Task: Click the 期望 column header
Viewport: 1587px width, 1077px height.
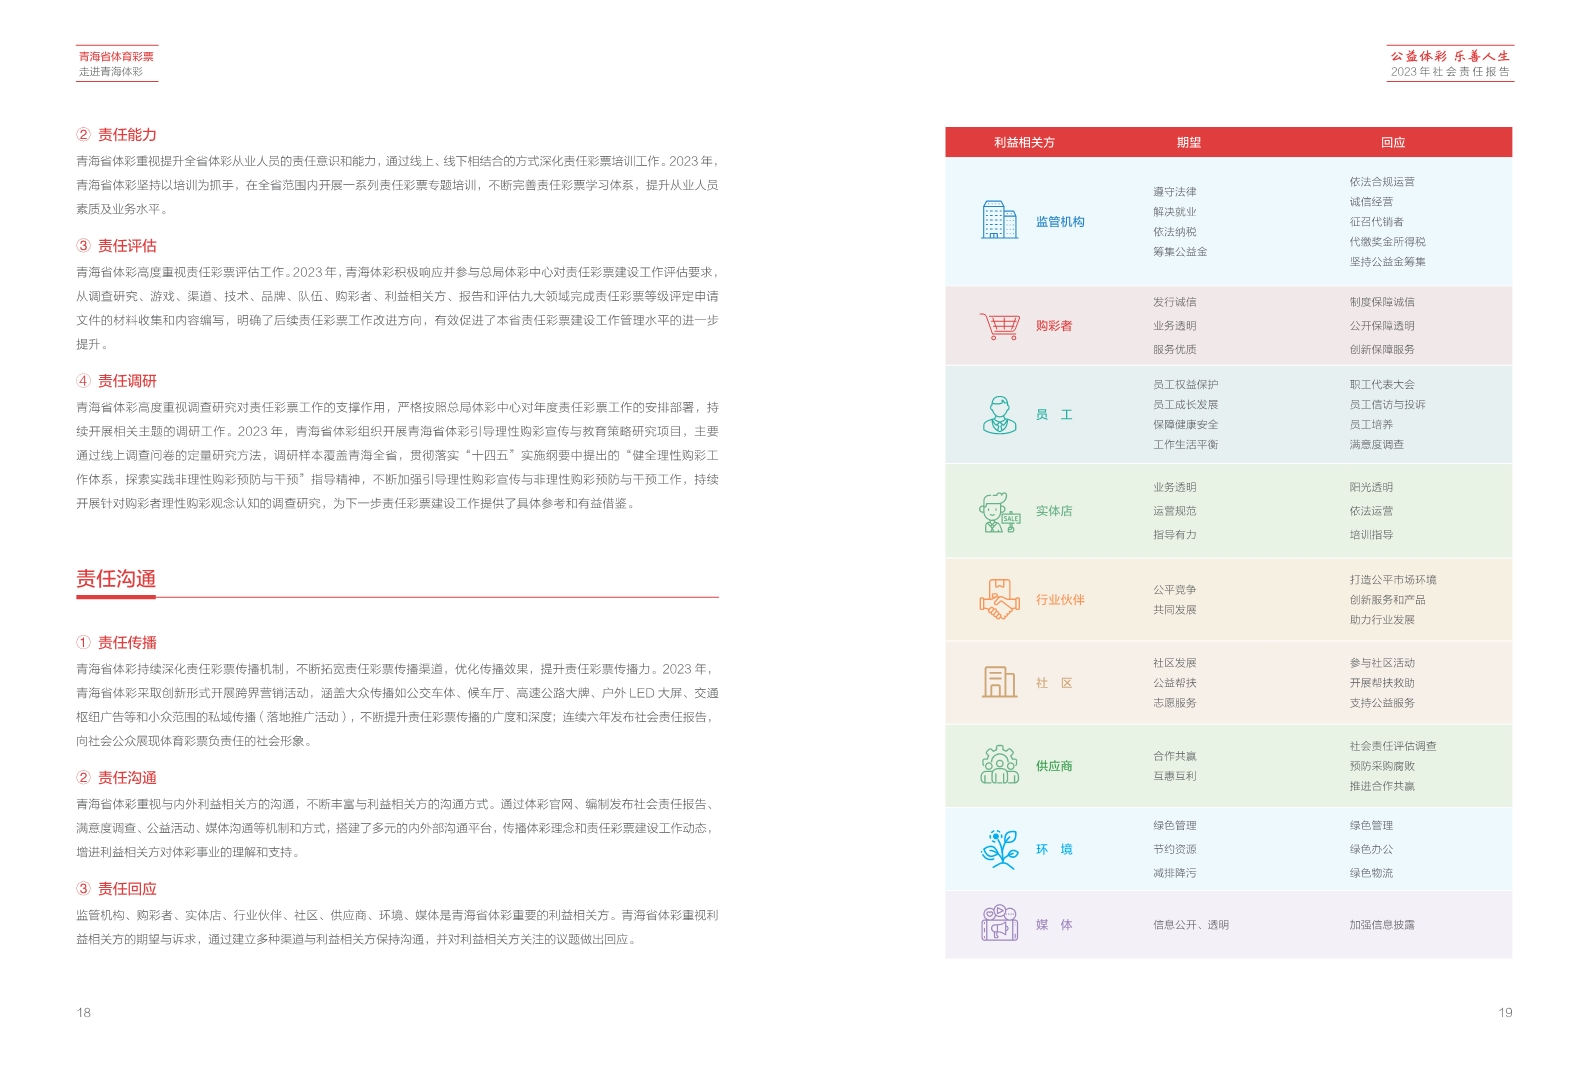Action: pyautogui.click(x=1188, y=143)
